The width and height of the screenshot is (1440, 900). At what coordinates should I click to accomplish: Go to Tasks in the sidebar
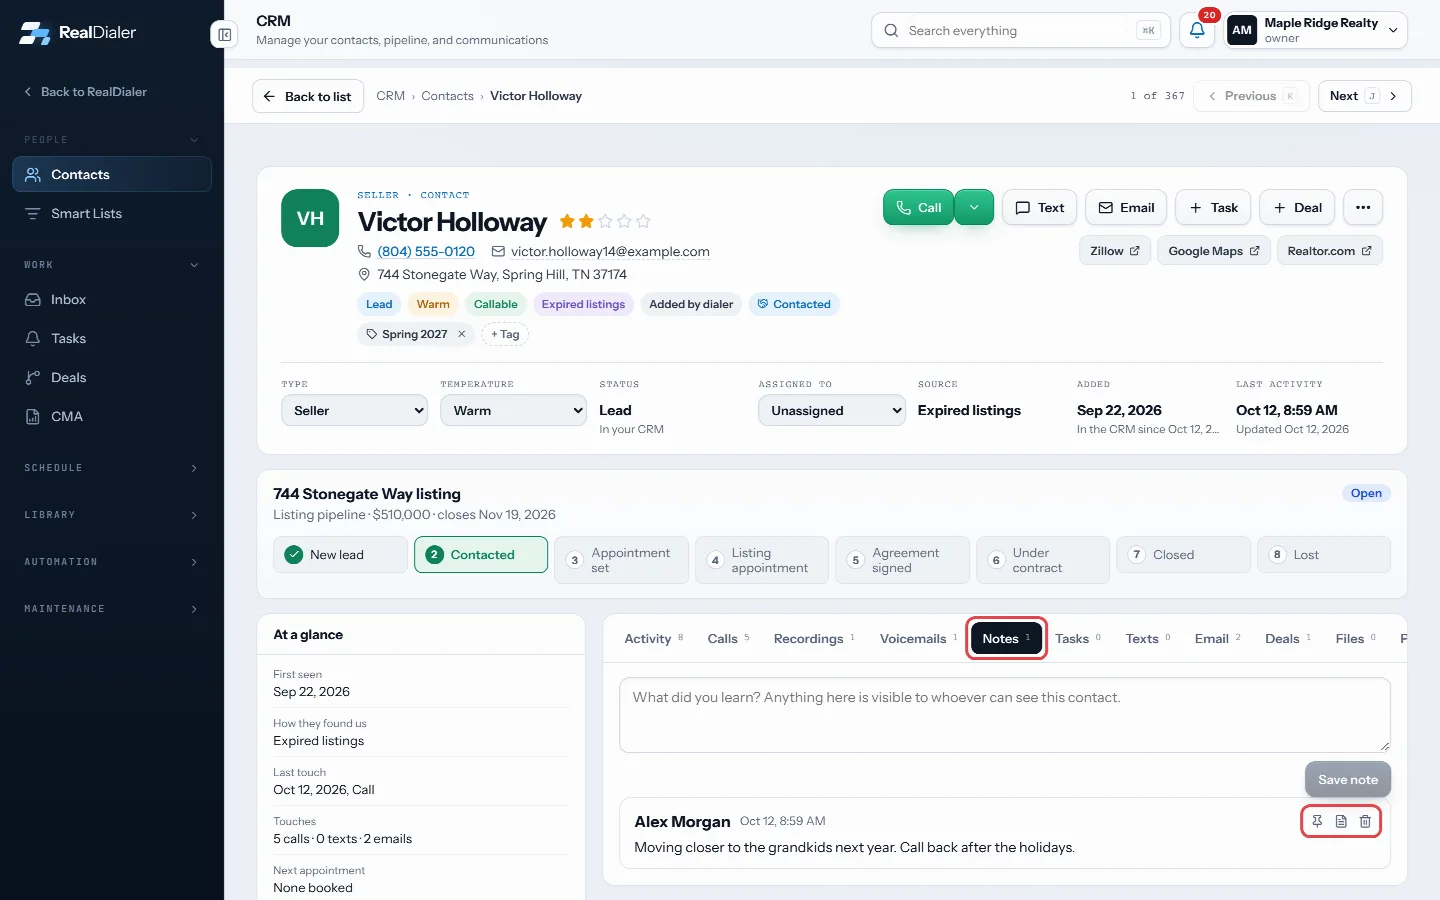(112, 338)
